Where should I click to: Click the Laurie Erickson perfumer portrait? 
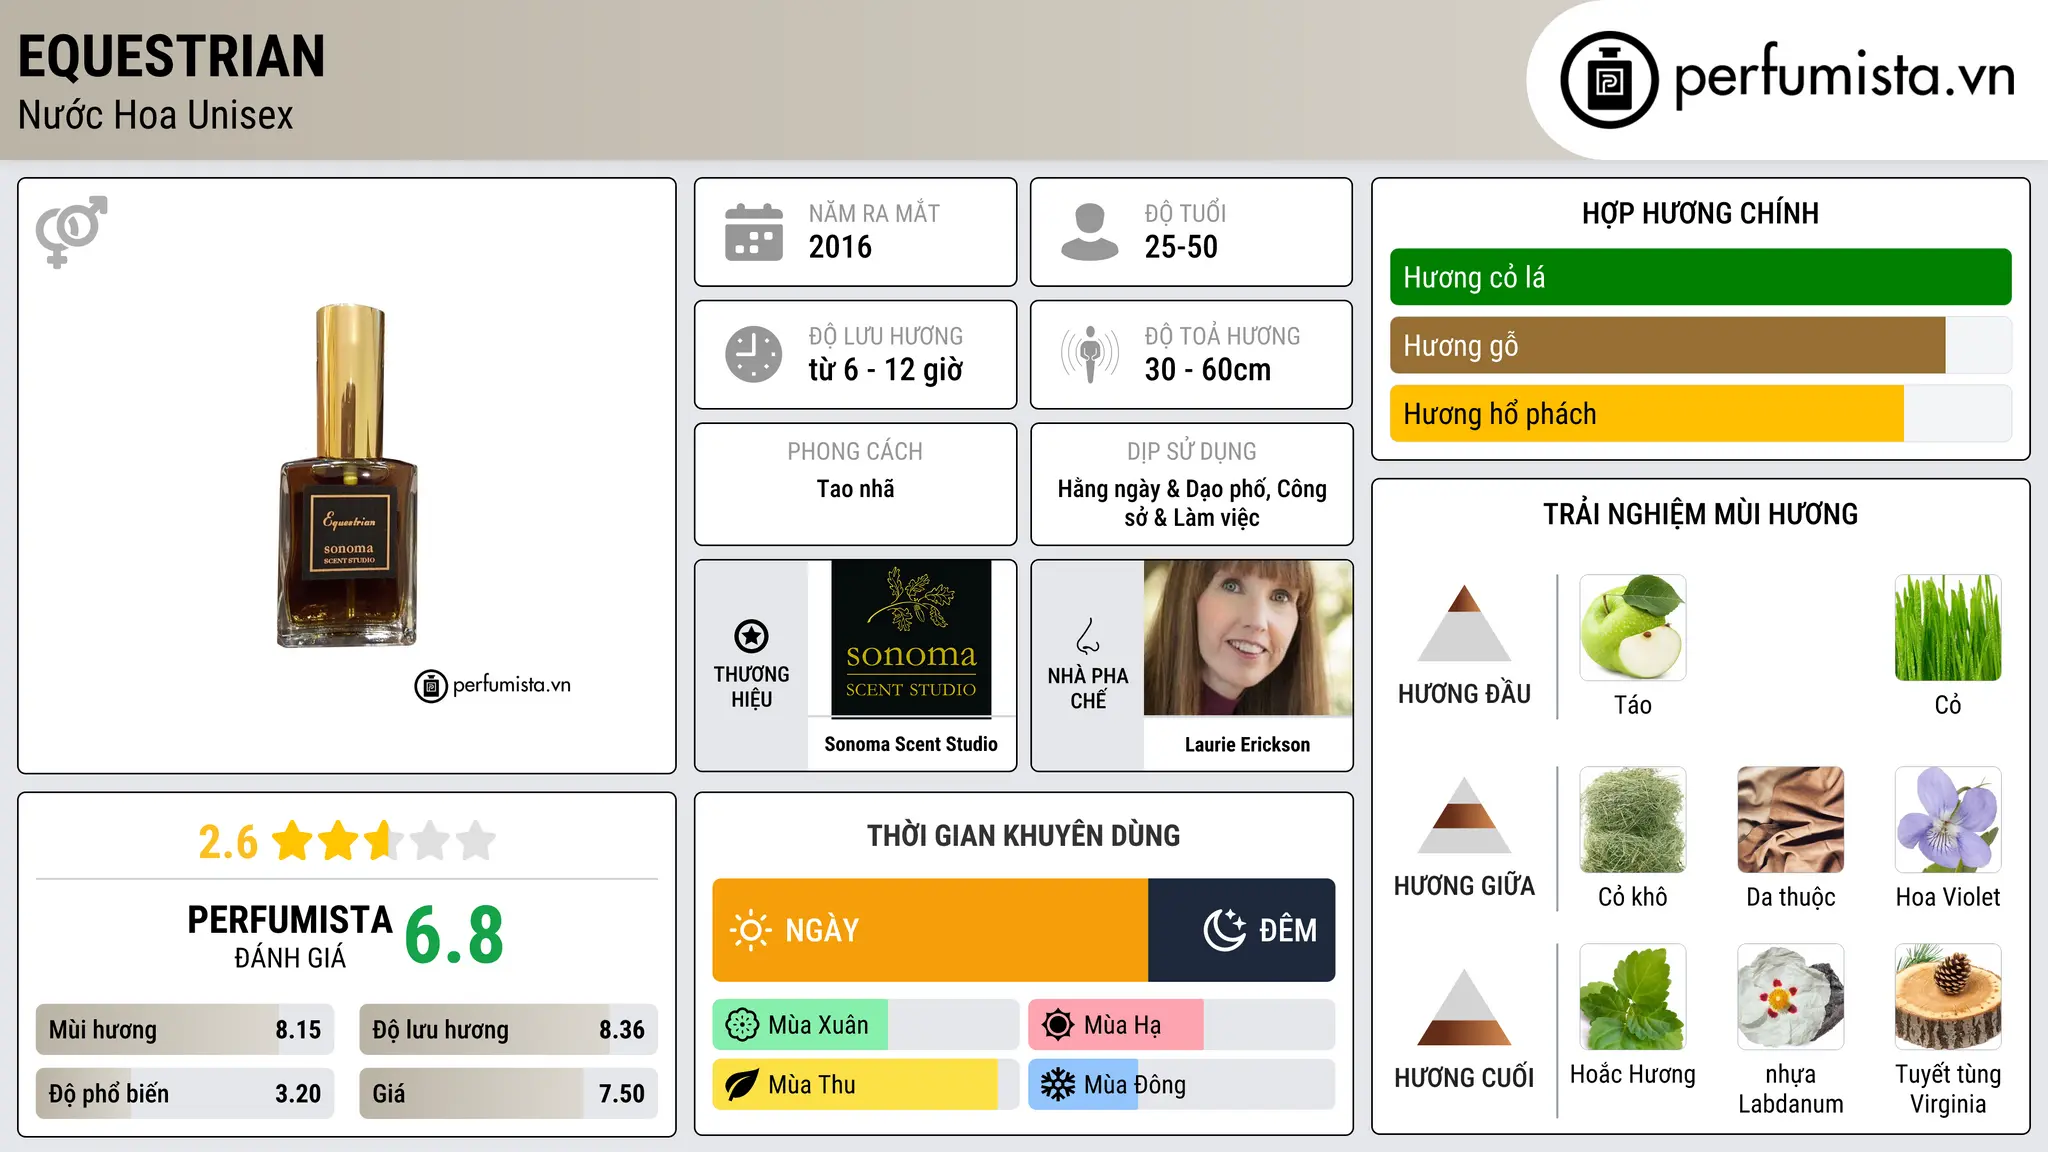click(x=1247, y=638)
